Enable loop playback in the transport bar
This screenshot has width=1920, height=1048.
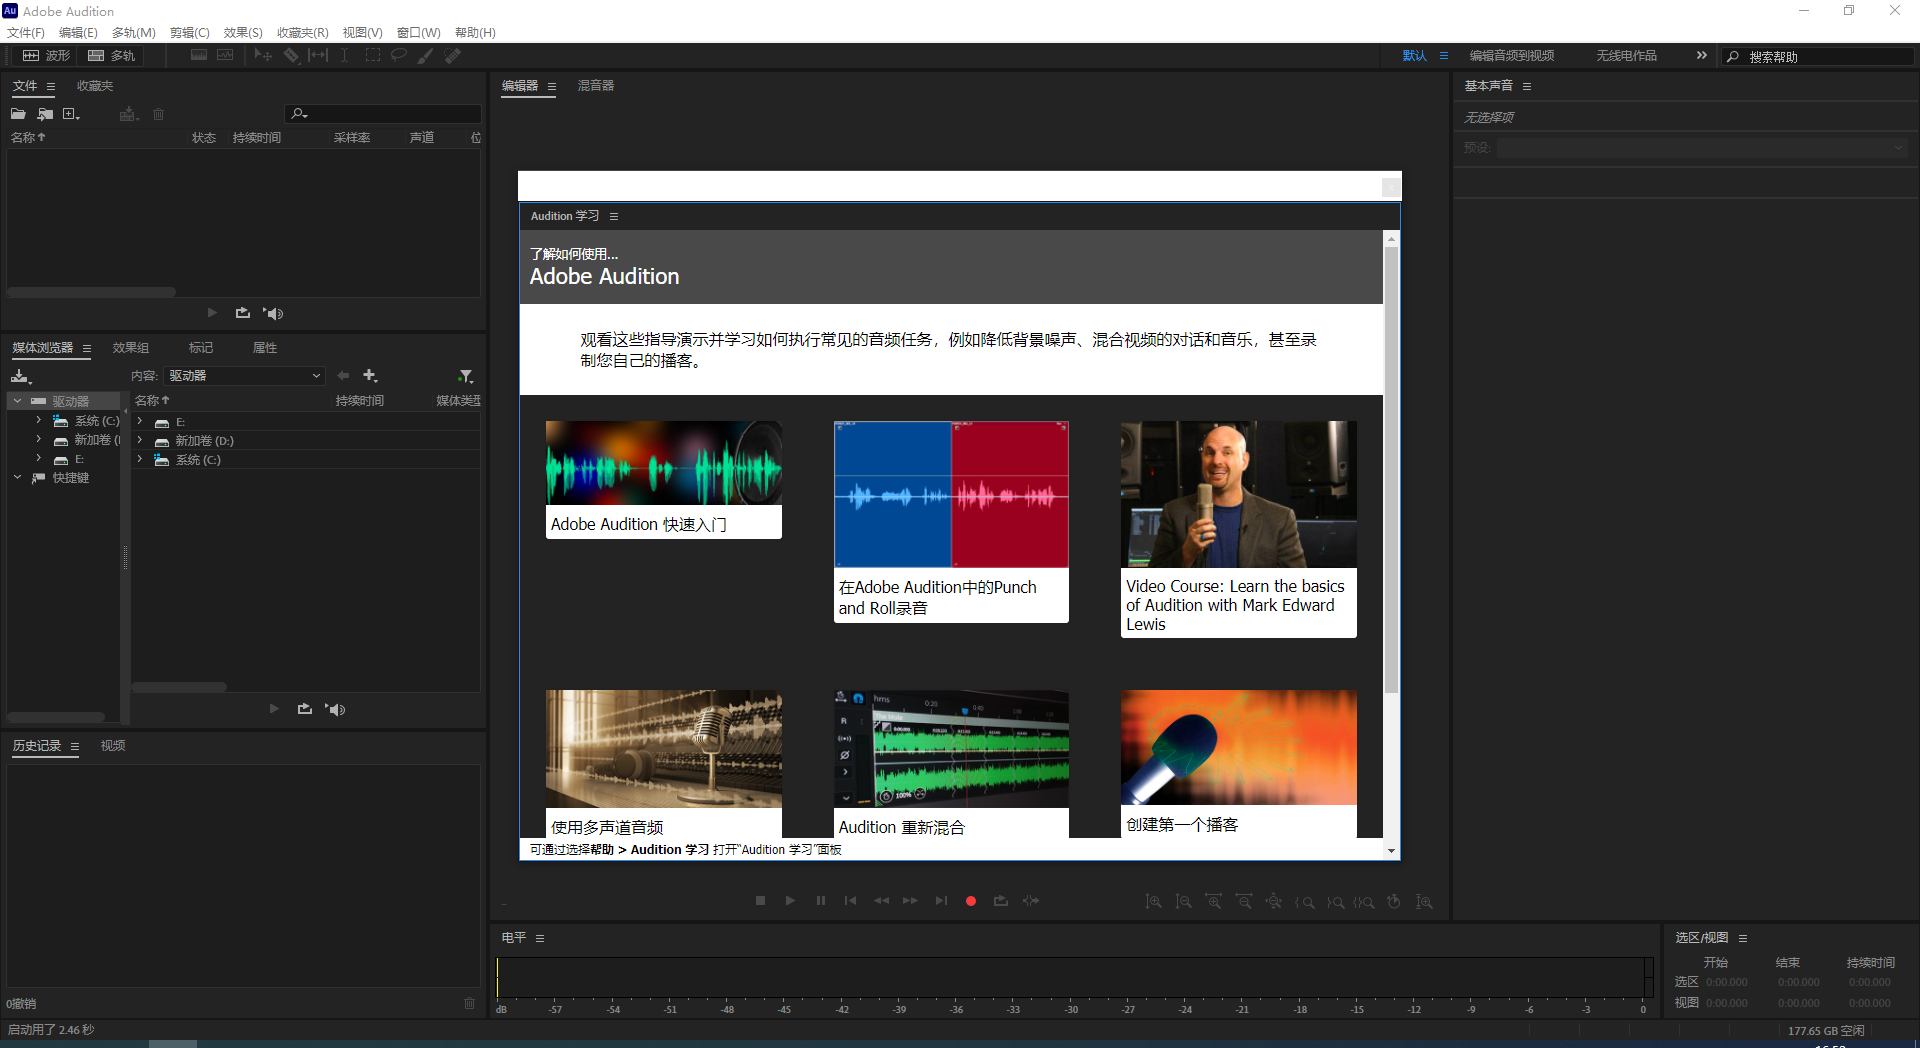point(1001,900)
